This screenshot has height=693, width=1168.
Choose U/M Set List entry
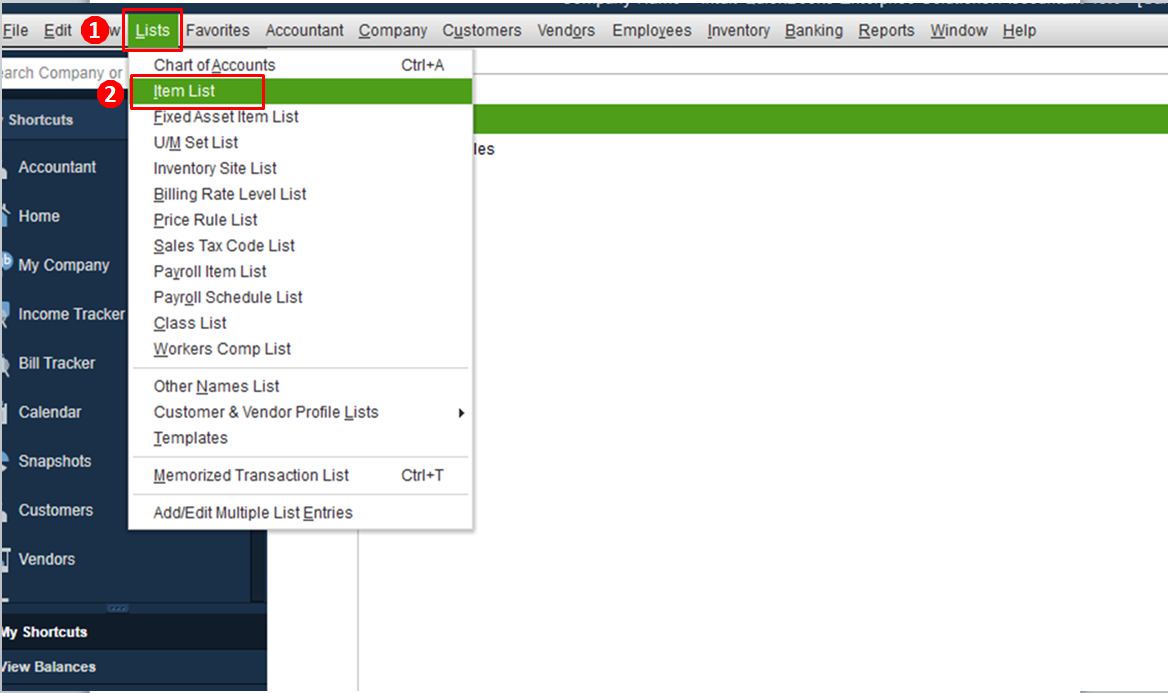(300, 142)
